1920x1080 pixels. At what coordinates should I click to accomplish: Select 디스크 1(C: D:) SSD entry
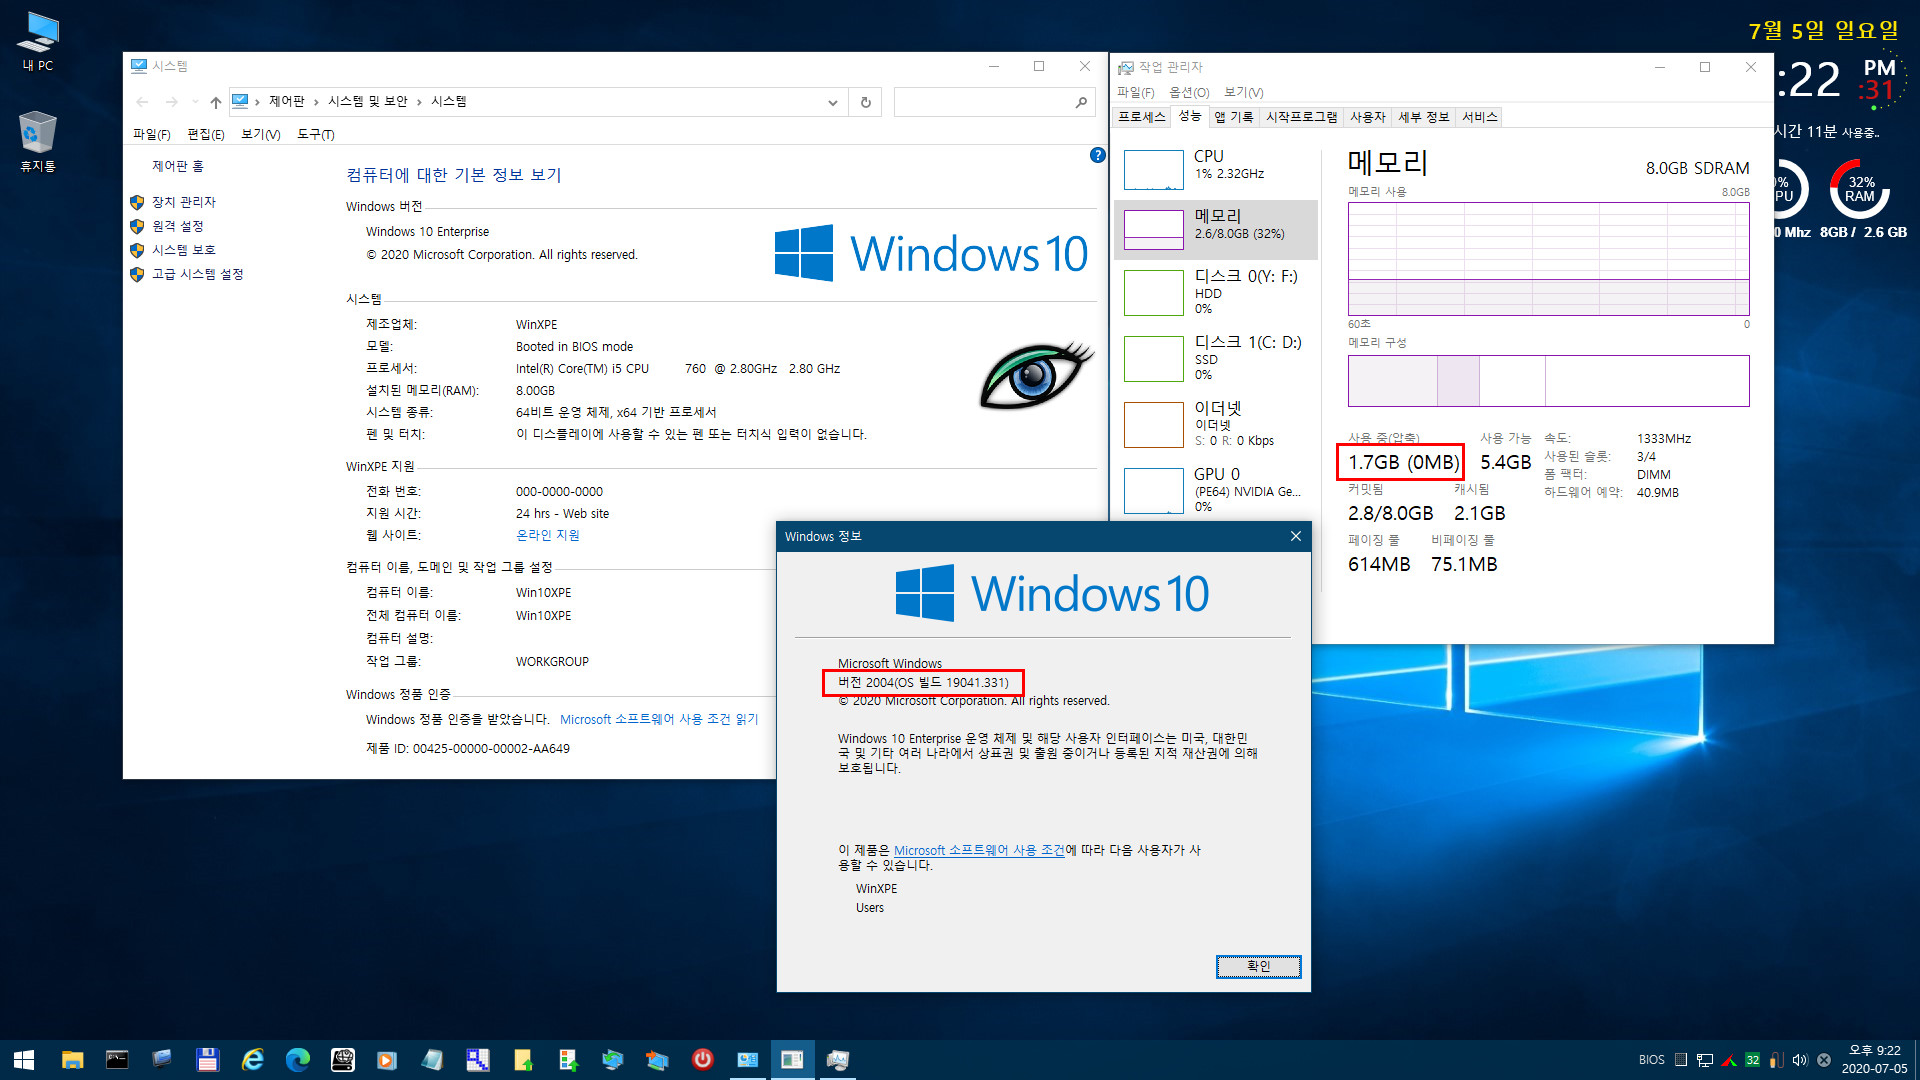coord(1216,358)
